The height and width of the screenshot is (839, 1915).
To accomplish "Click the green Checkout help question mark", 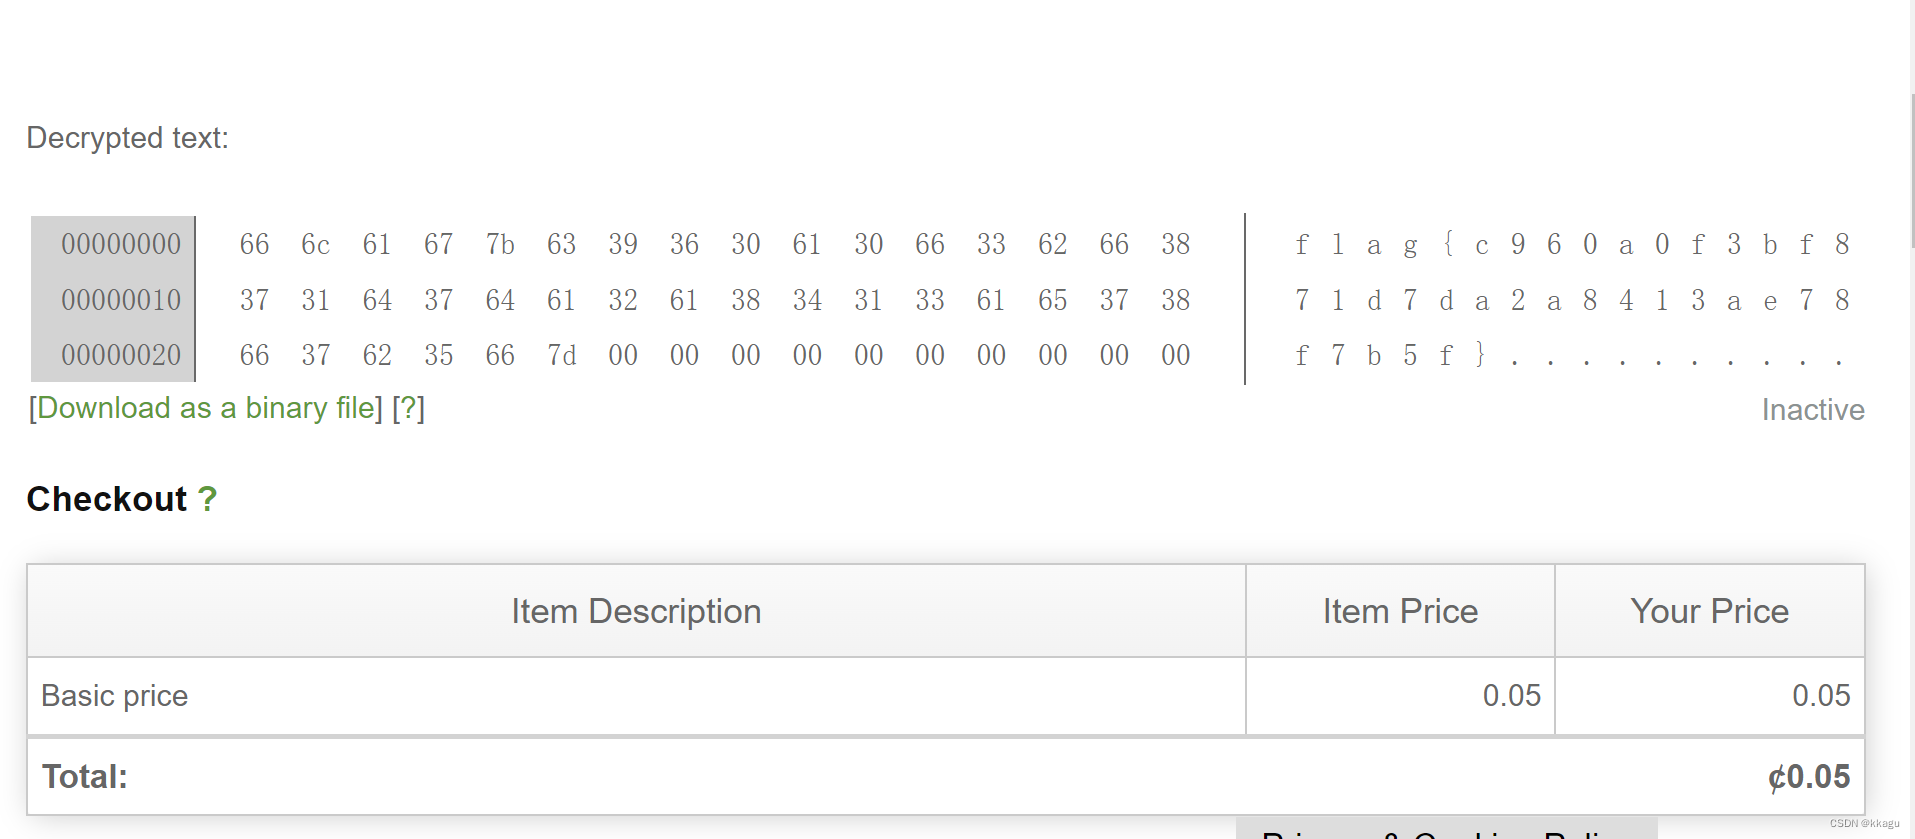I will [207, 499].
